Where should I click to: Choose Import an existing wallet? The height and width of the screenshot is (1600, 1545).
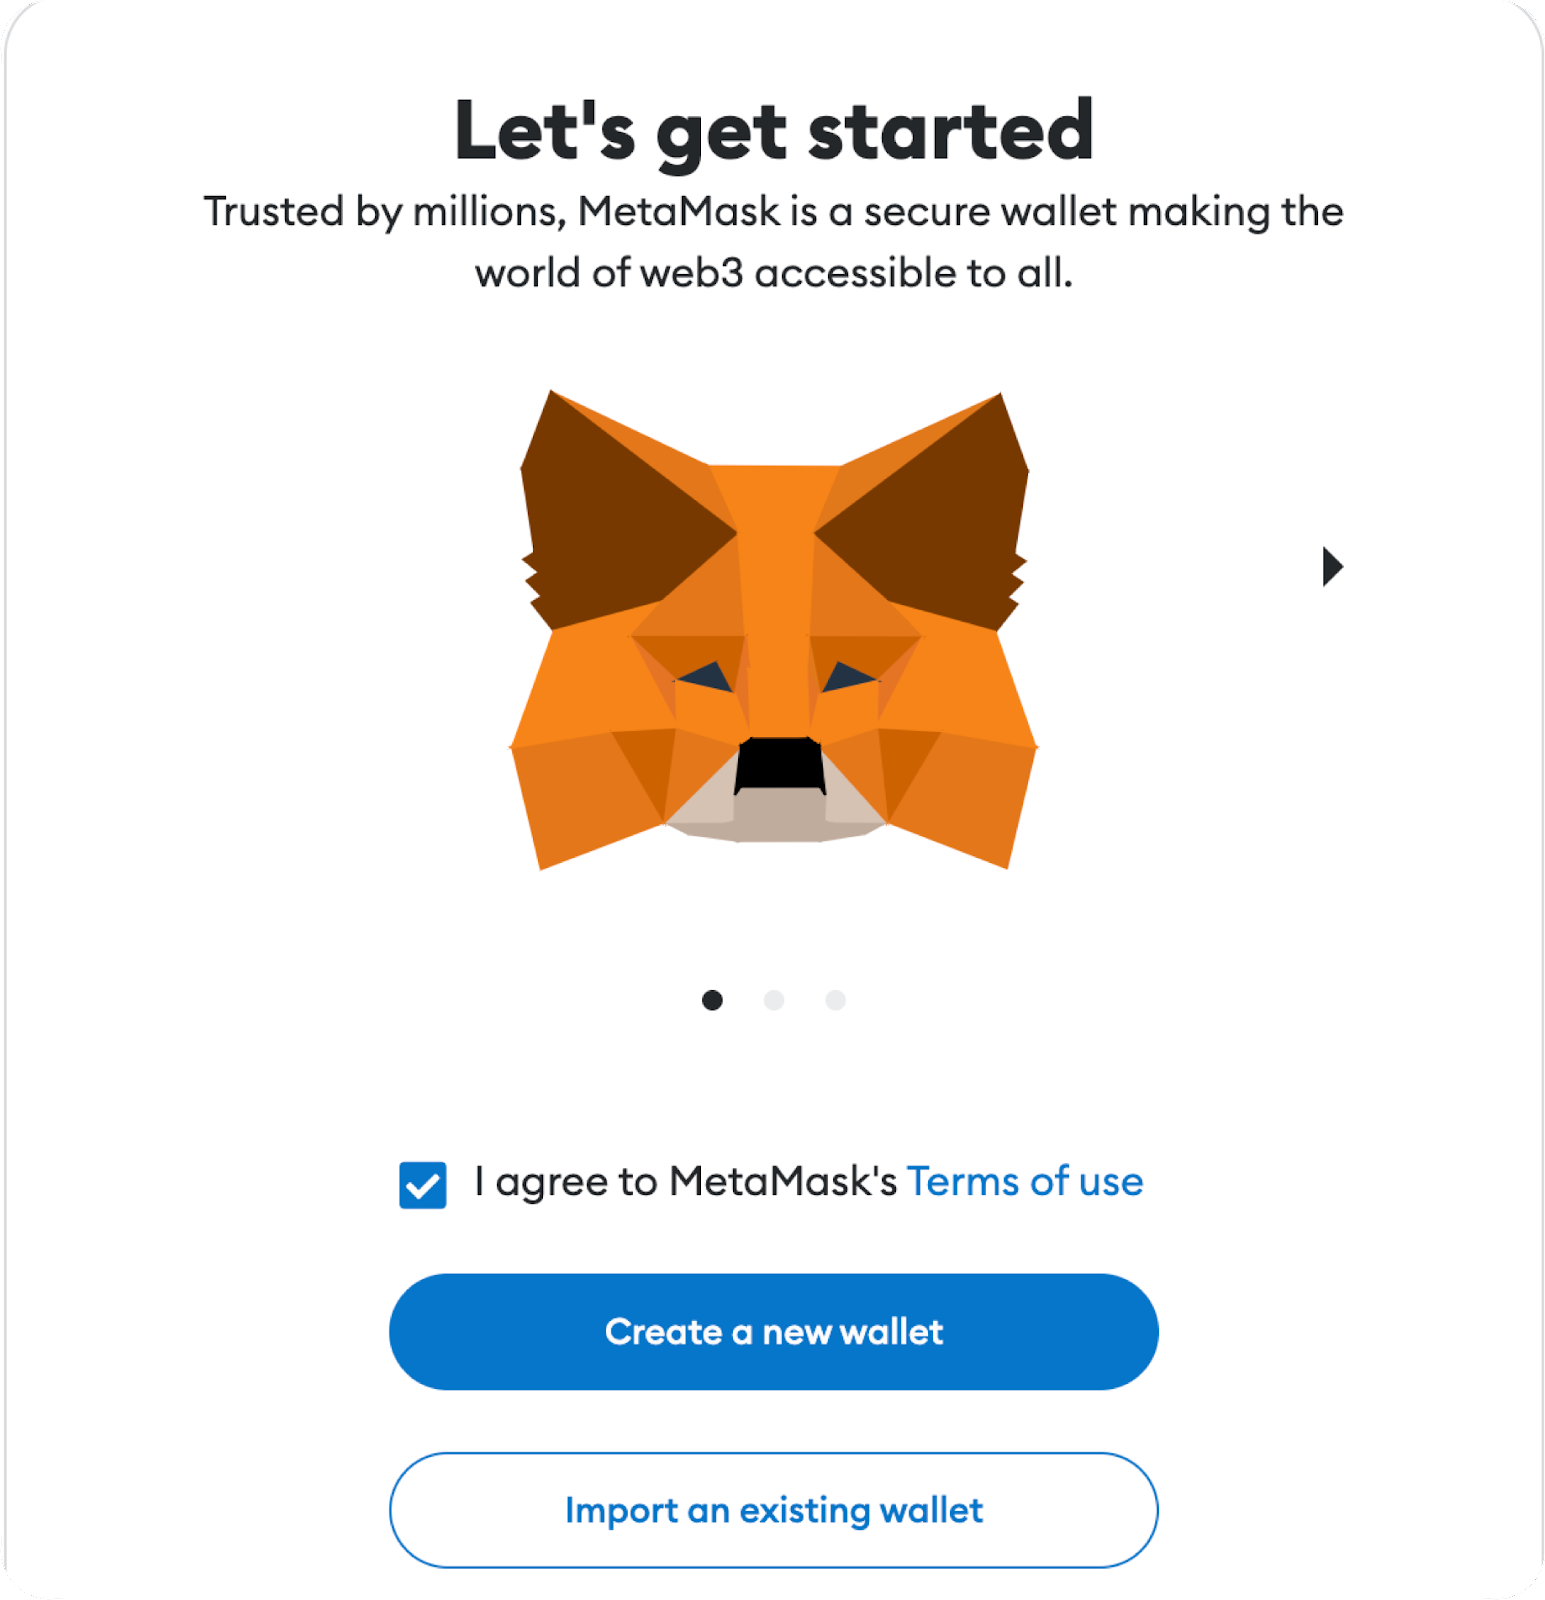coord(774,1510)
